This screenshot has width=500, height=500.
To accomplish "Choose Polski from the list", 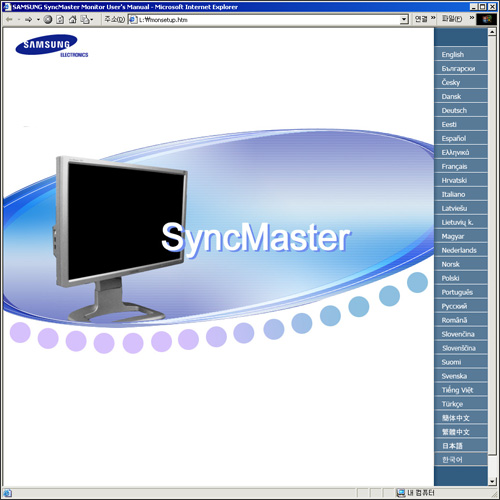I will point(461,278).
